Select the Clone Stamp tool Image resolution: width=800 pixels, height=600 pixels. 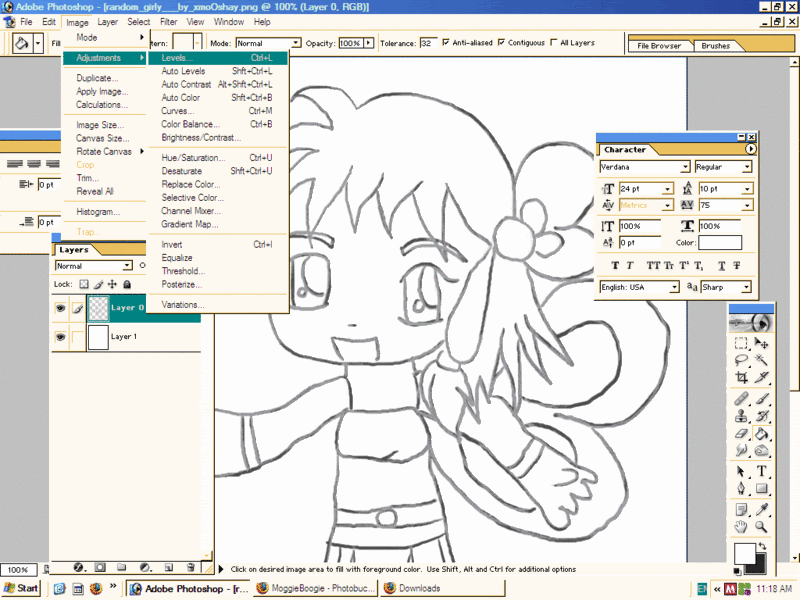click(741, 416)
